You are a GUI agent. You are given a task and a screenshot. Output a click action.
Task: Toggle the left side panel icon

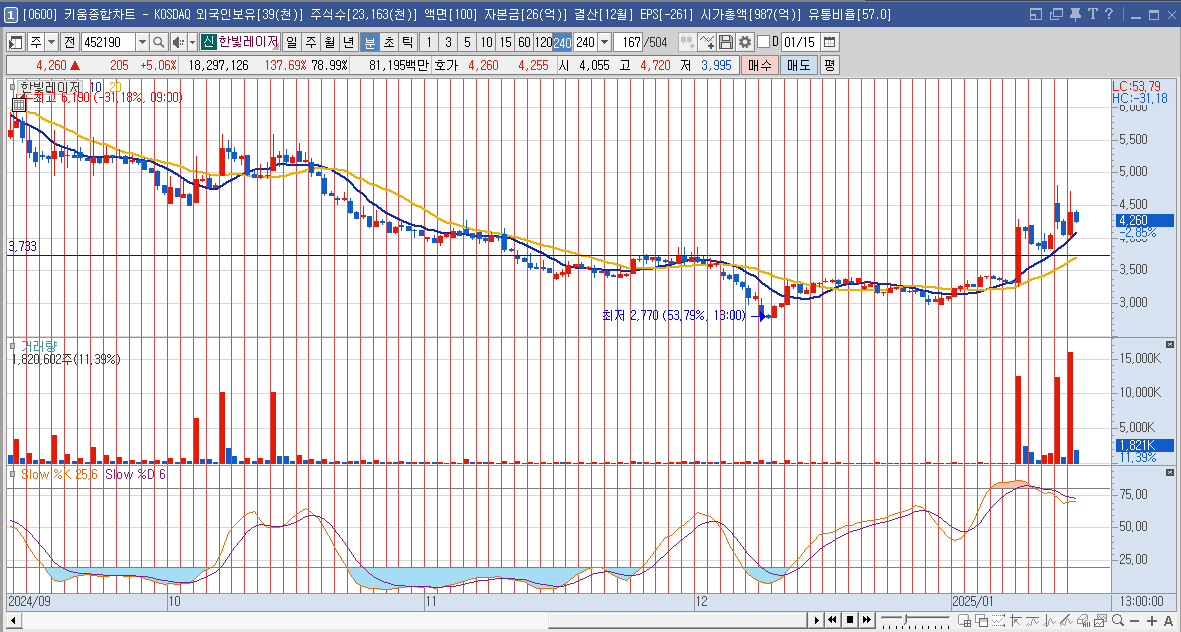(16, 42)
